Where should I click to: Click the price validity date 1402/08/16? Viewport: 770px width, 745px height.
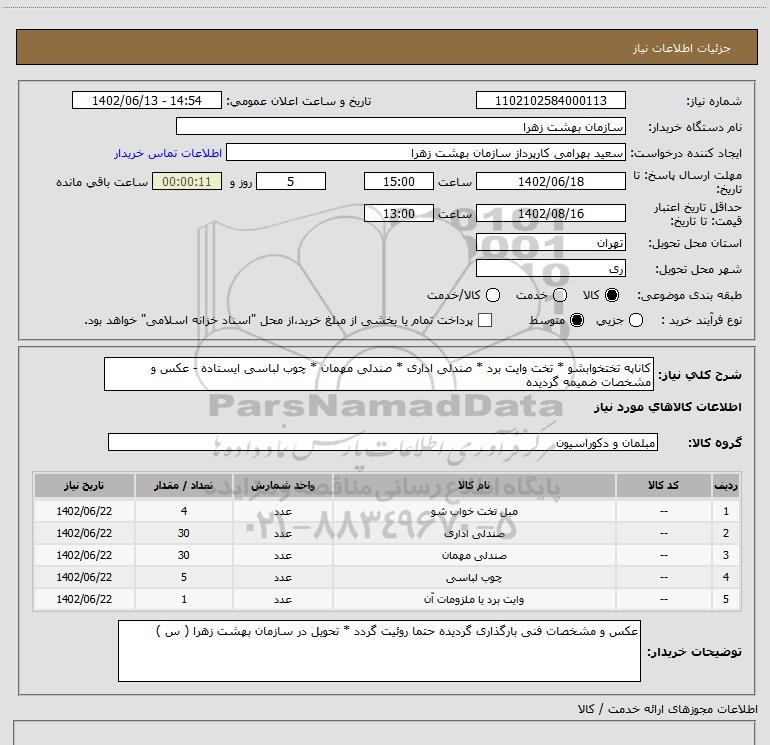coord(550,214)
